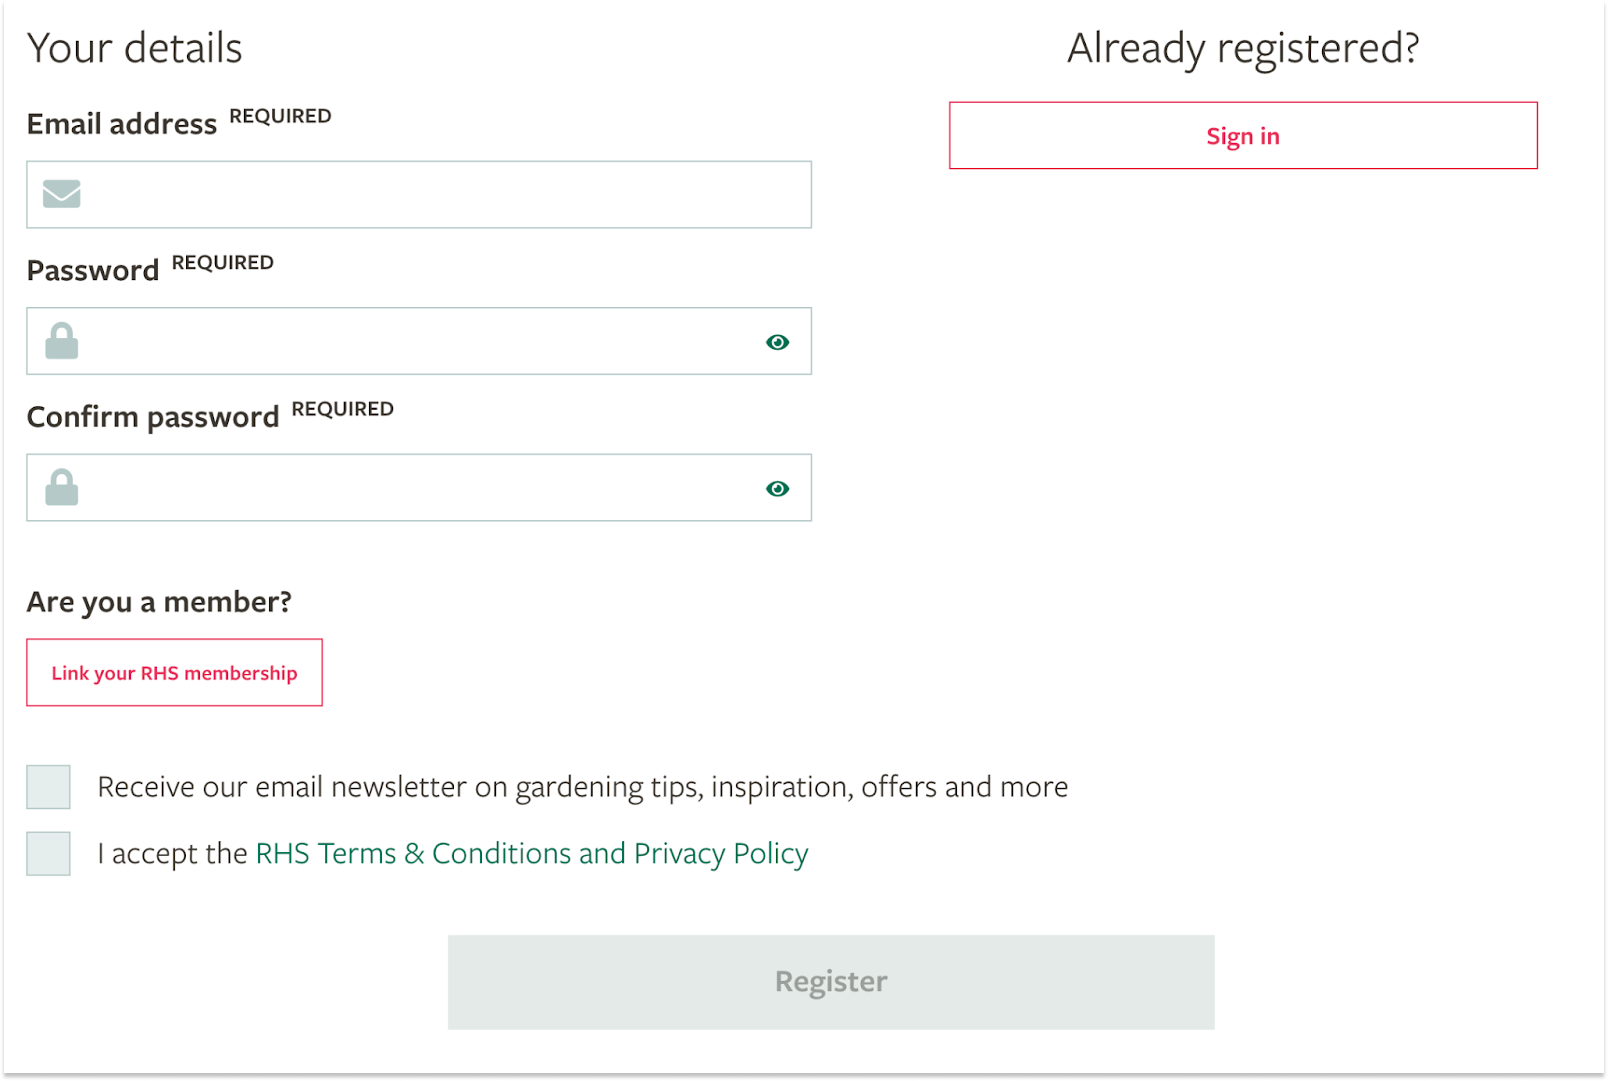Open the RHS Terms and Conditions link
1608x1081 pixels.
[531, 853]
